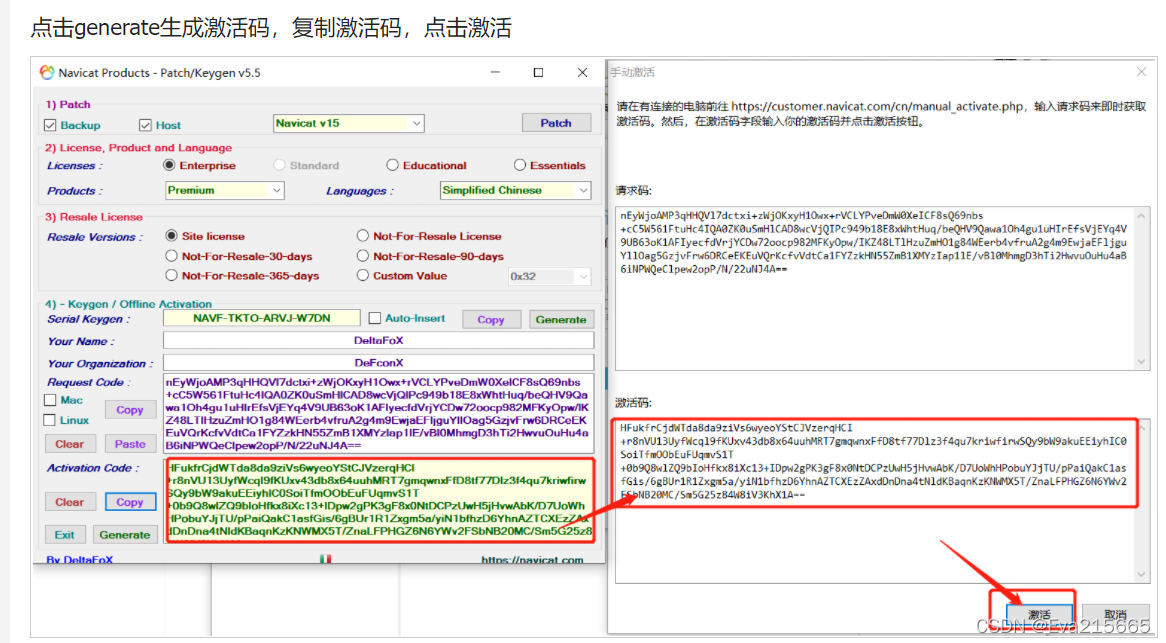Image resolution: width=1166 pixels, height=643 pixels.
Task: Click the By DeltaFoX credit text
Action: pyautogui.click(x=80, y=559)
